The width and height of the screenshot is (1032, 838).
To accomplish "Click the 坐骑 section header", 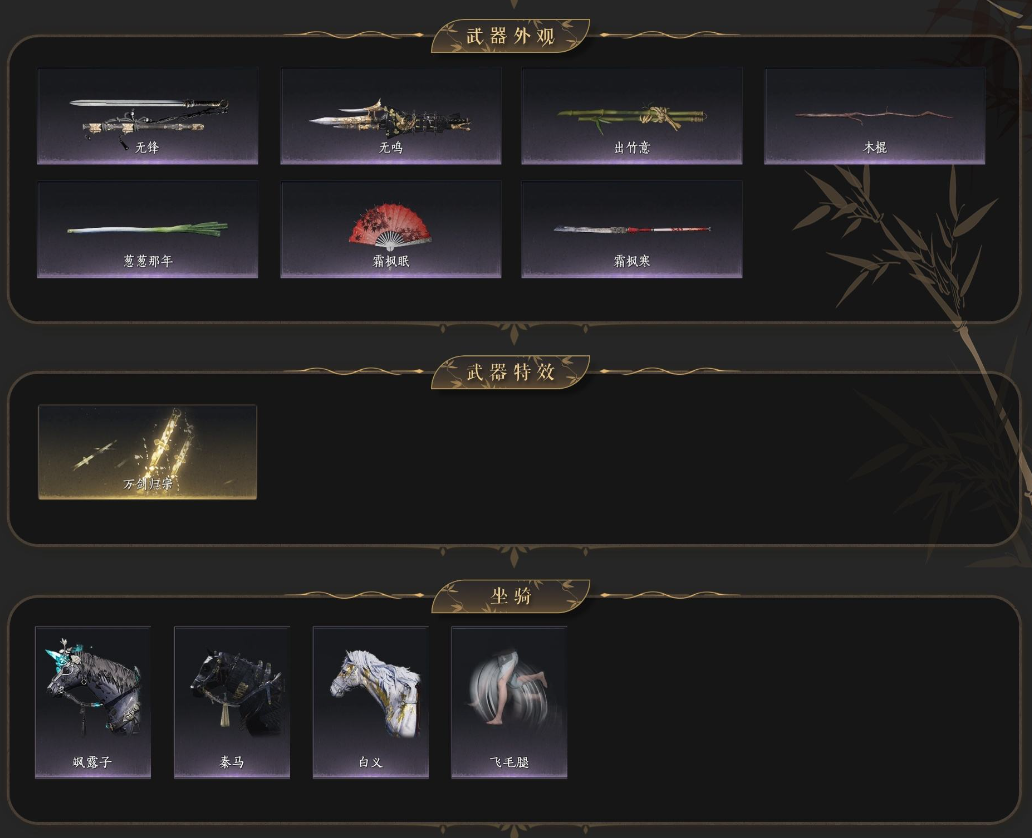I will tap(510, 596).
